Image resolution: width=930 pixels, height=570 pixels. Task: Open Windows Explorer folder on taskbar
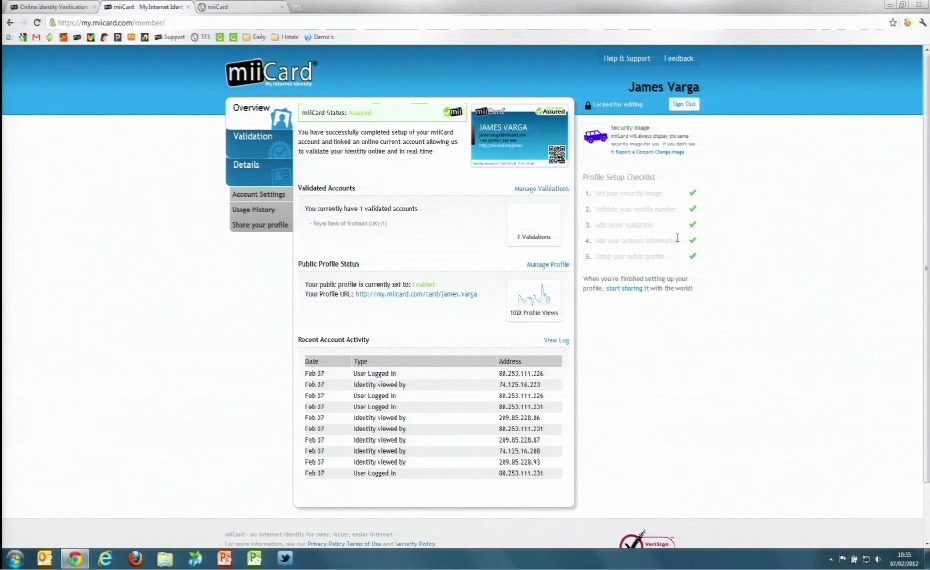click(165, 559)
